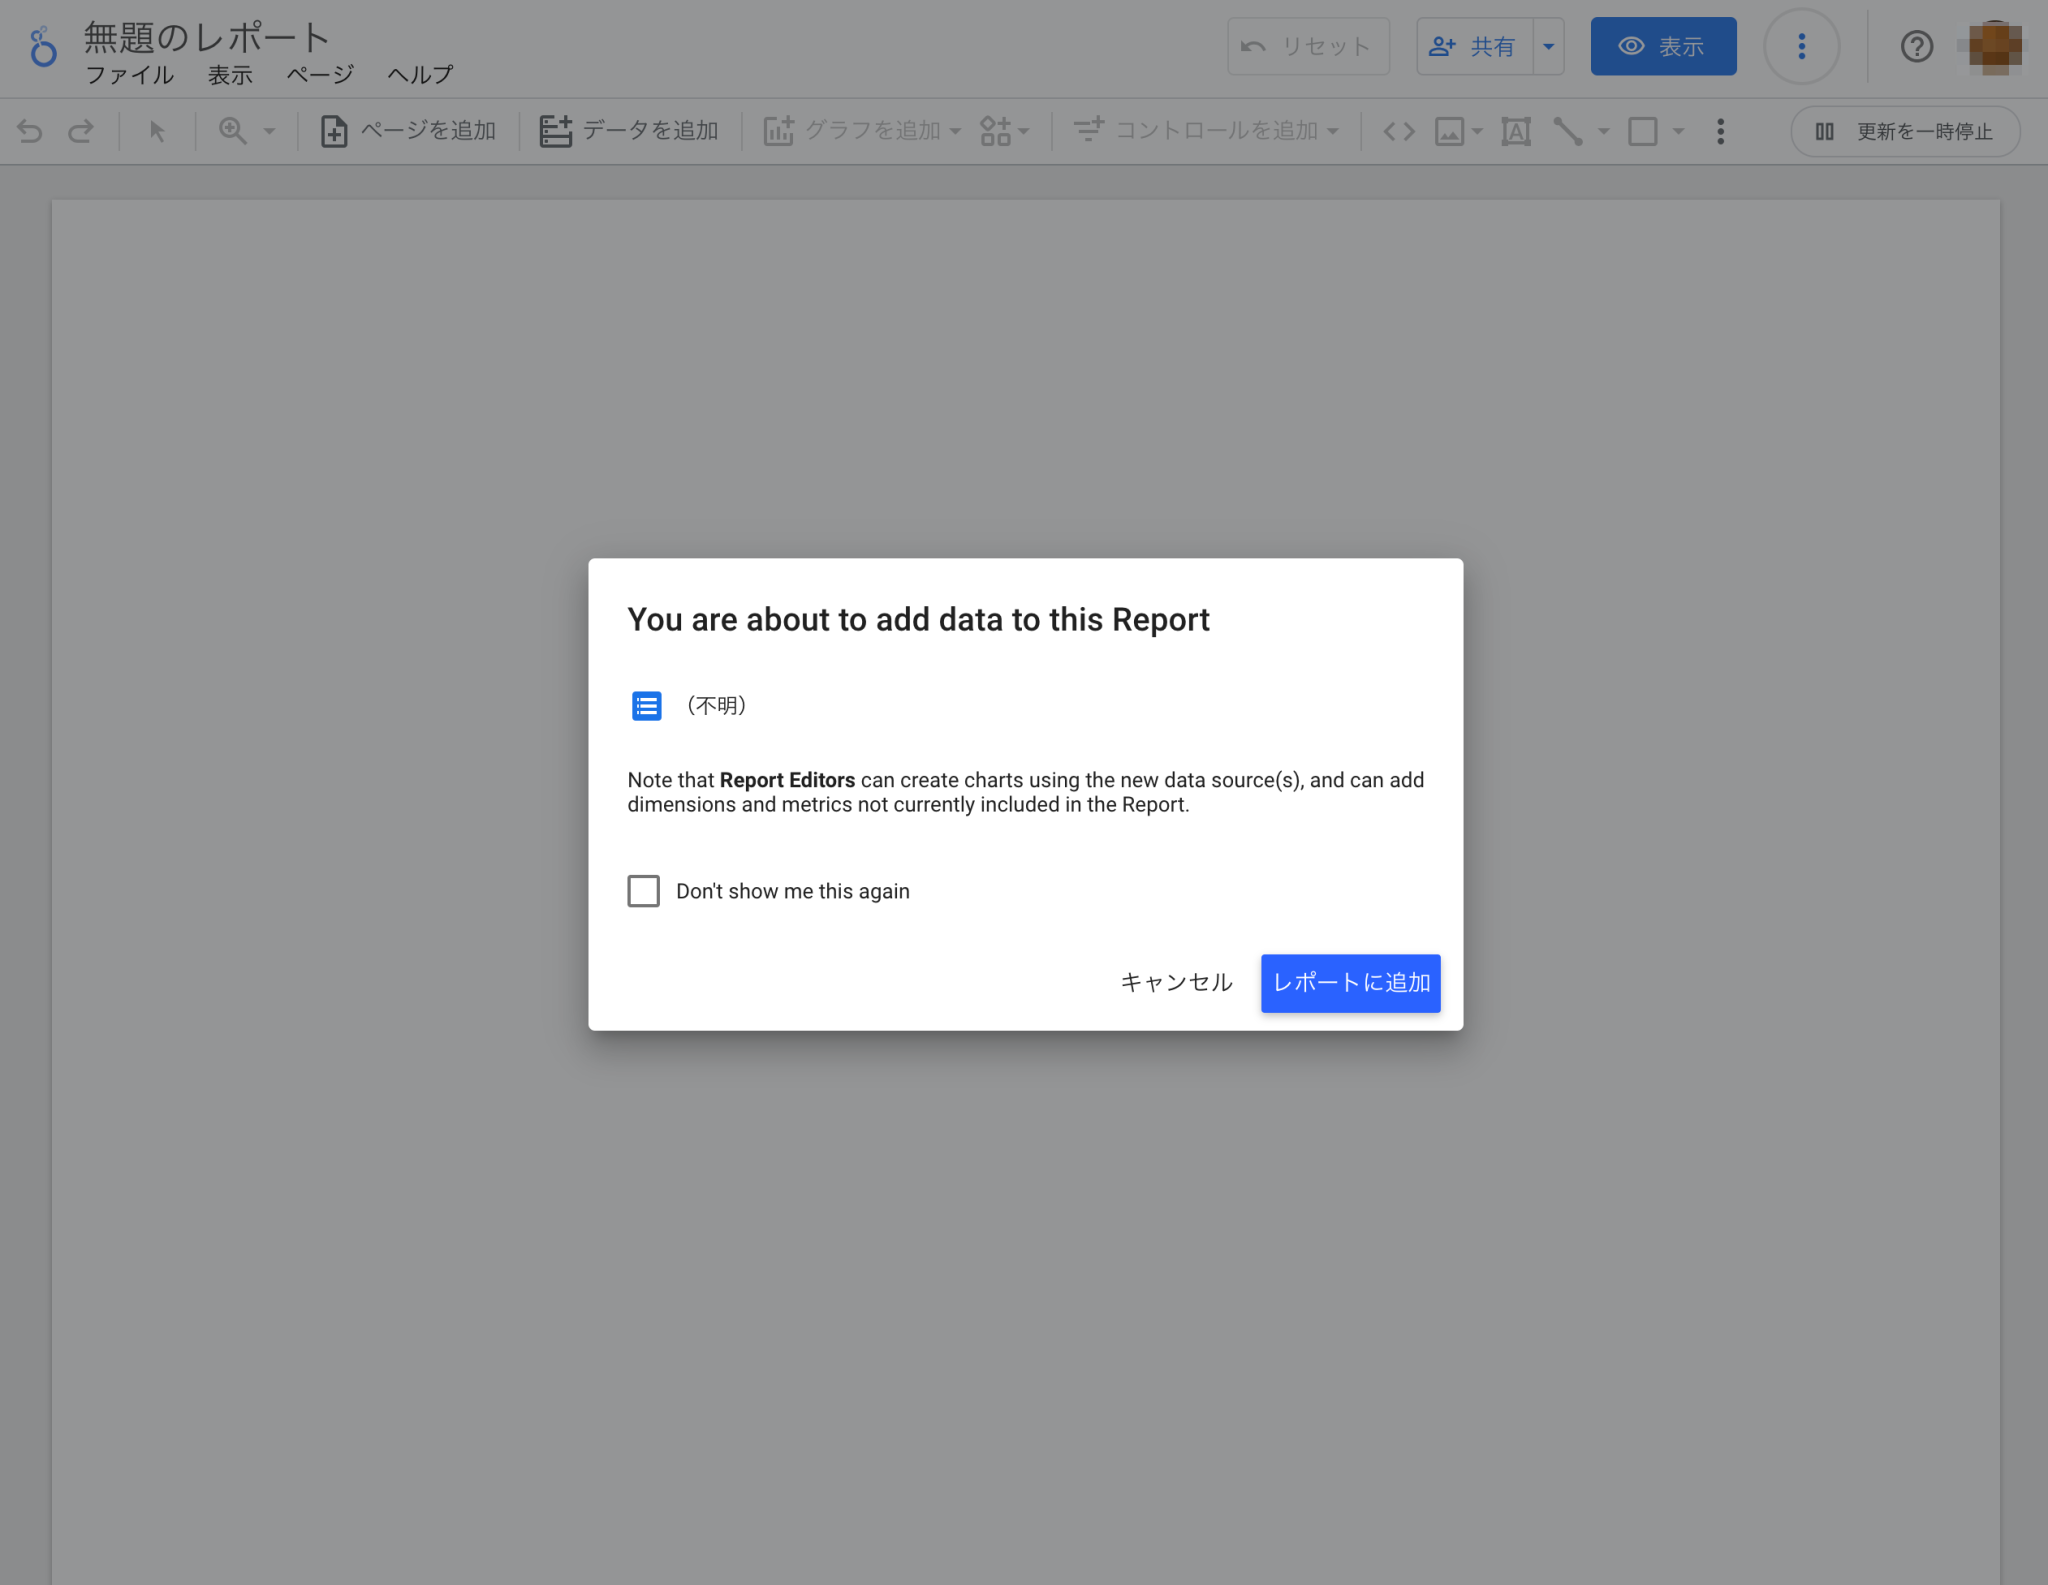Select the line drawing tool
This screenshot has width=2048, height=1585.
(x=1567, y=130)
